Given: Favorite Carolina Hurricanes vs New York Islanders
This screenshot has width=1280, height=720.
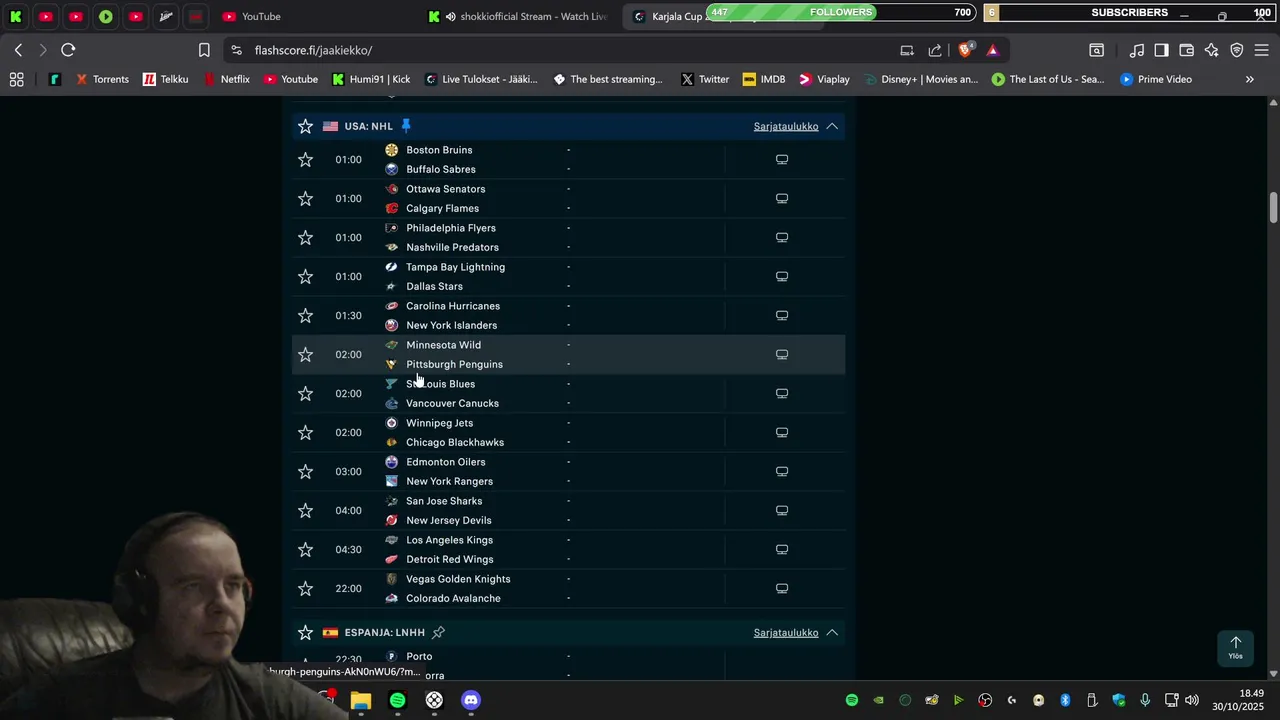Looking at the screenshot, I should pyautogui.click(x=306, y=316).
